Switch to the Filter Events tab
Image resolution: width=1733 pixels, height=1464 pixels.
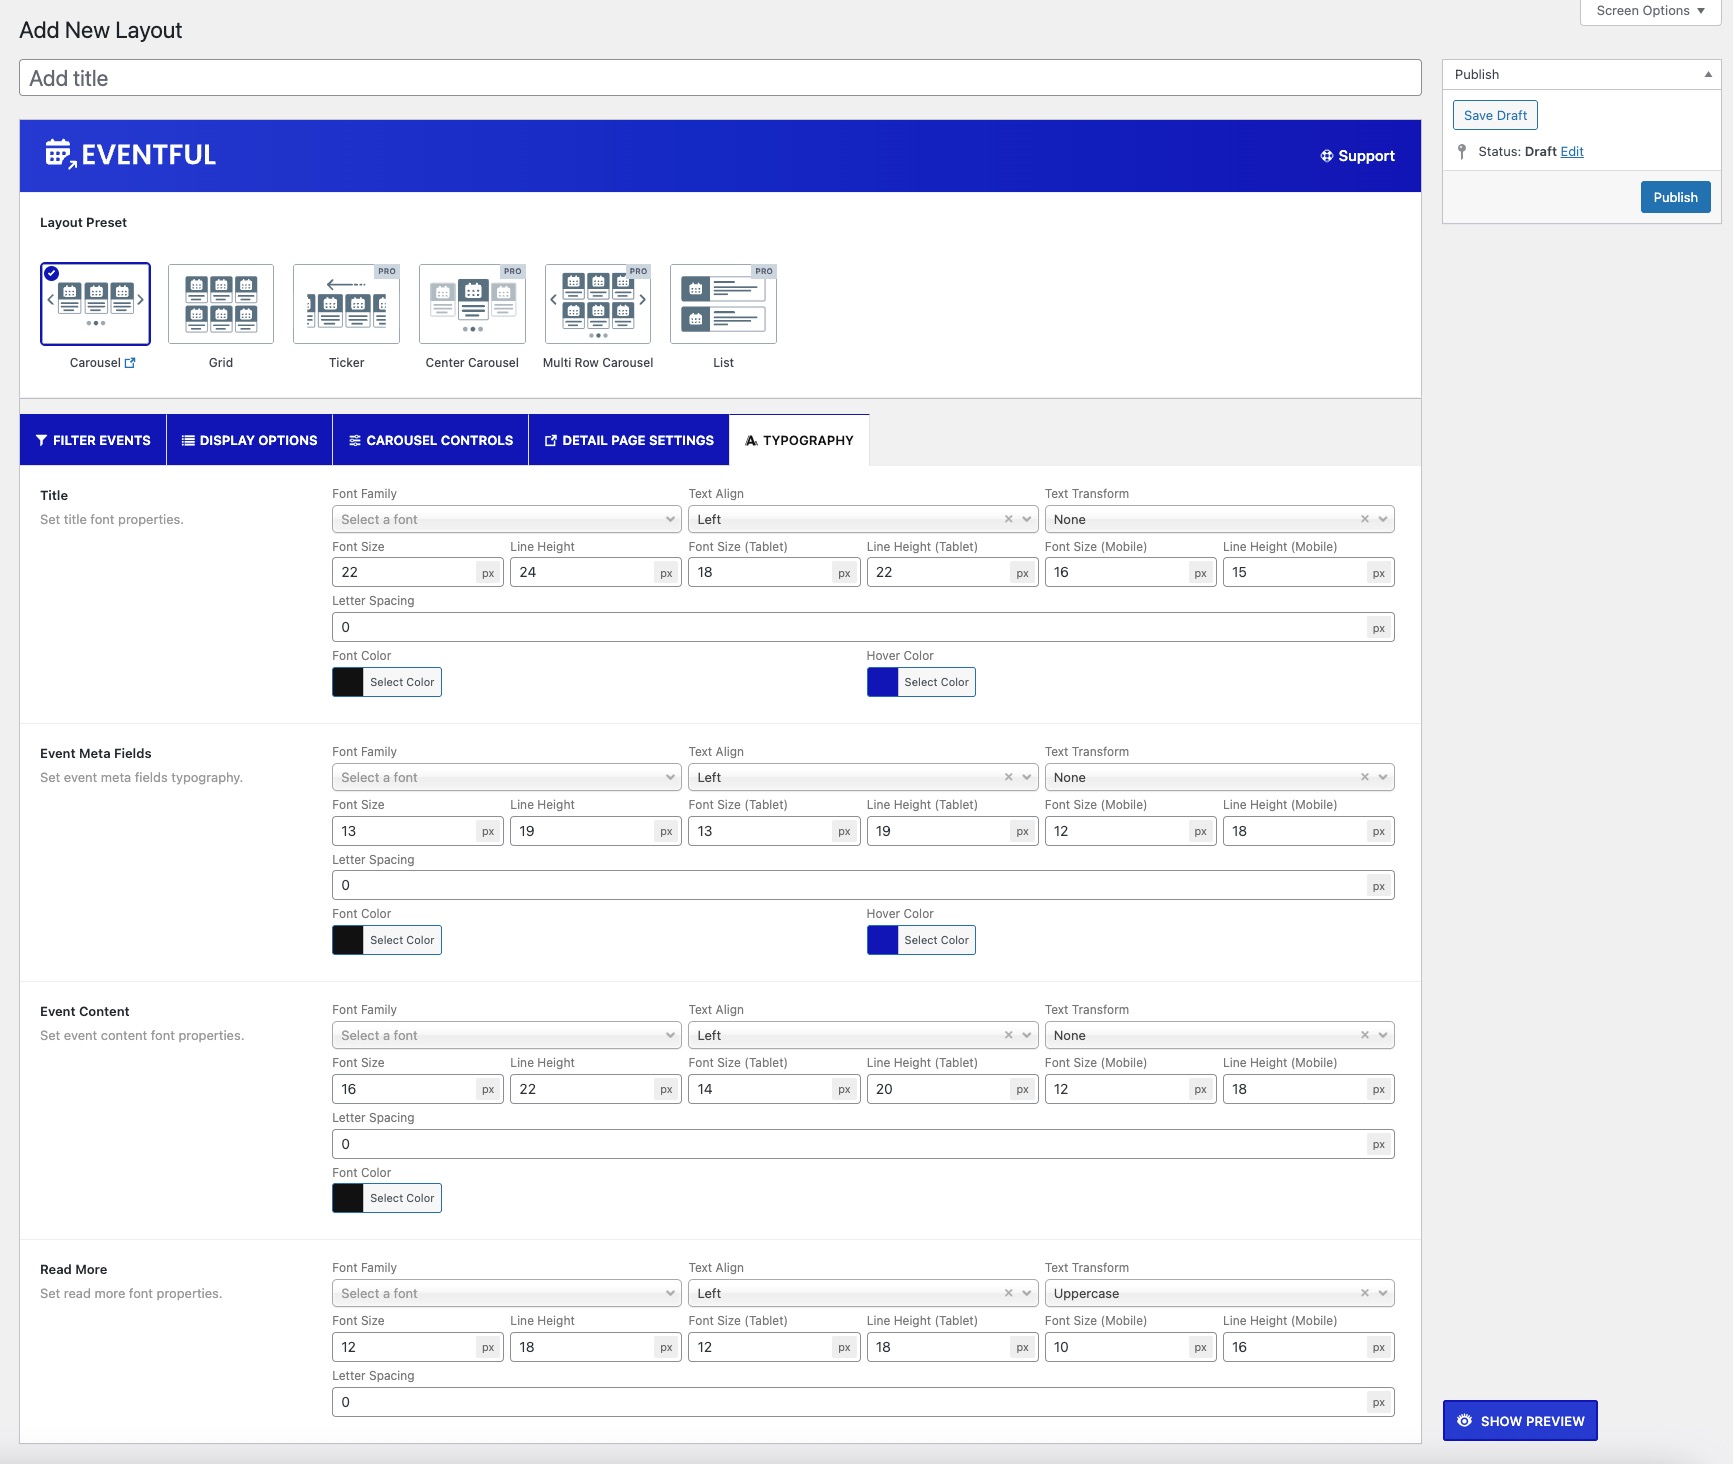click(93, 440)
